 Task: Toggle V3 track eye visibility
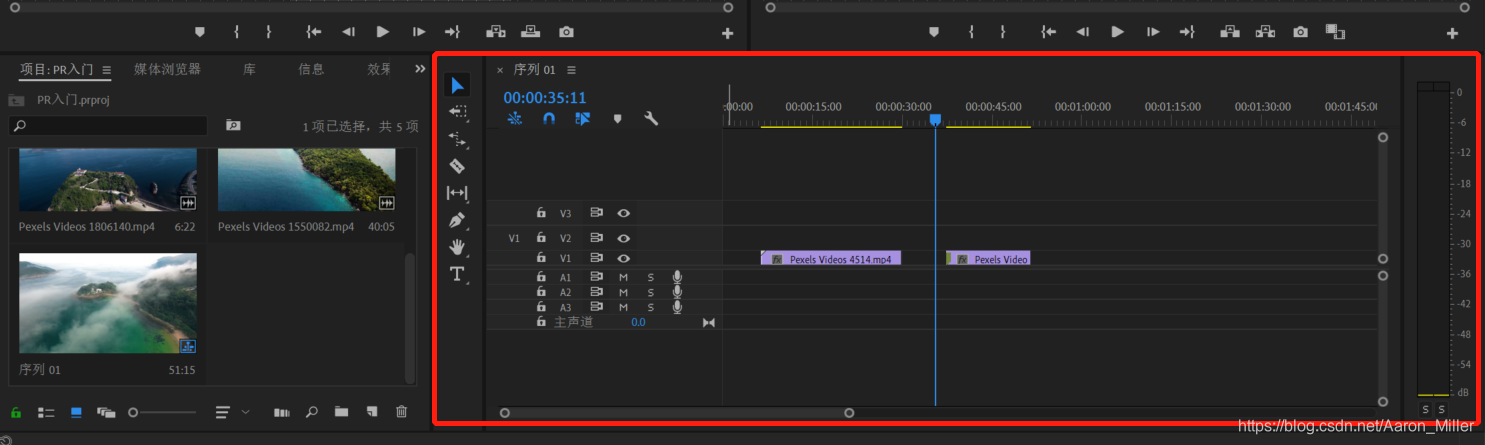[623, 213]
